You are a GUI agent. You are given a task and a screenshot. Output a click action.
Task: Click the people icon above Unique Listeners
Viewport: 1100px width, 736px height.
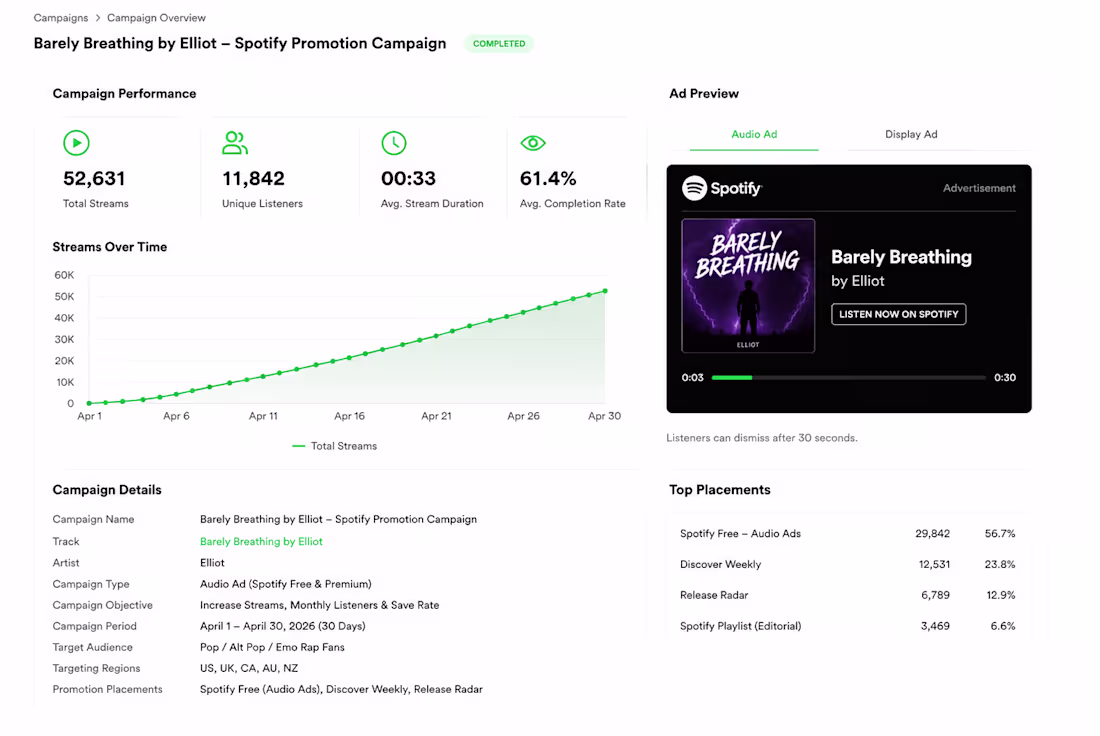coord(235,143)
